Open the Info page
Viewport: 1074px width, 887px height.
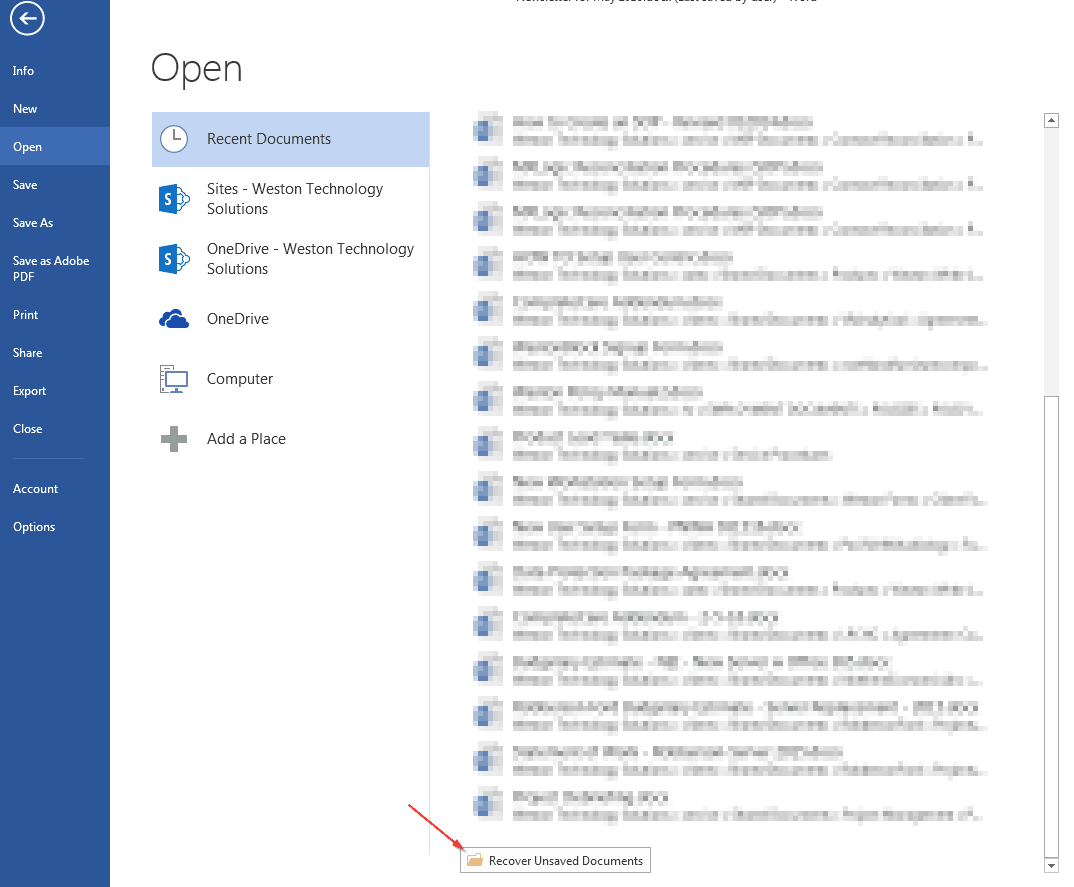(x=55, y=71)
